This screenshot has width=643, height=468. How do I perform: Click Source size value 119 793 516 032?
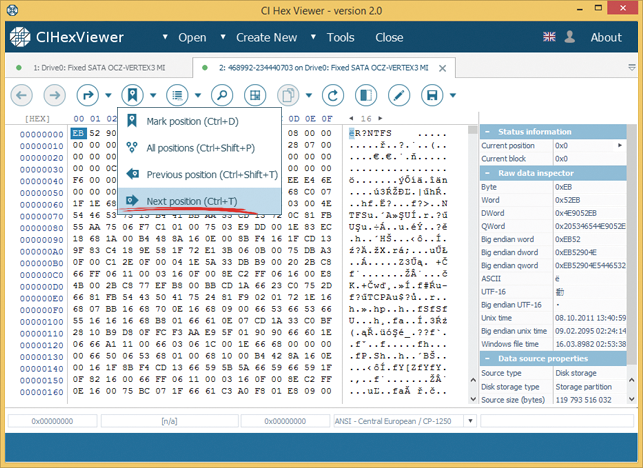[x=583, y=400]
